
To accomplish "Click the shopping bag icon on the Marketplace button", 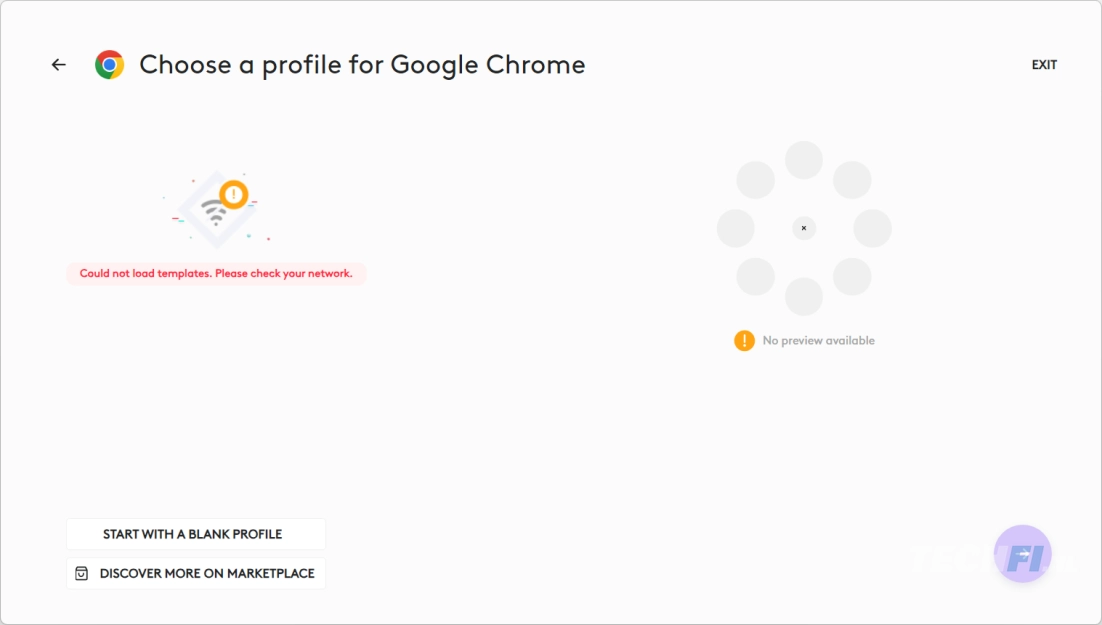I will (x=82, y=574).
